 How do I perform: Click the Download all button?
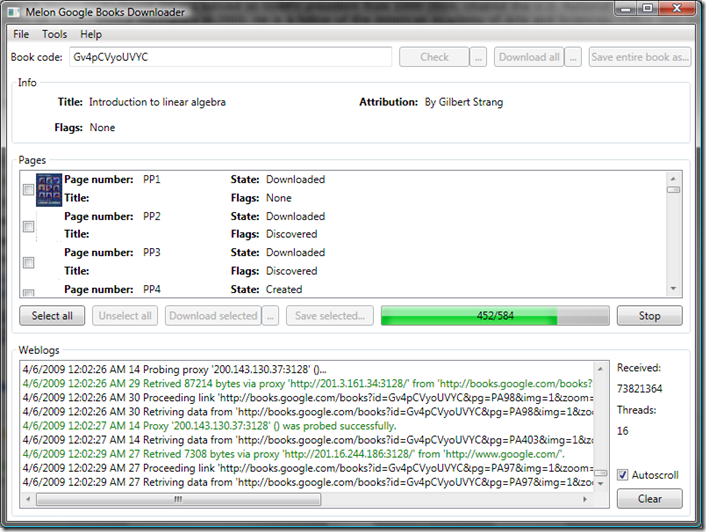point(529,57)
